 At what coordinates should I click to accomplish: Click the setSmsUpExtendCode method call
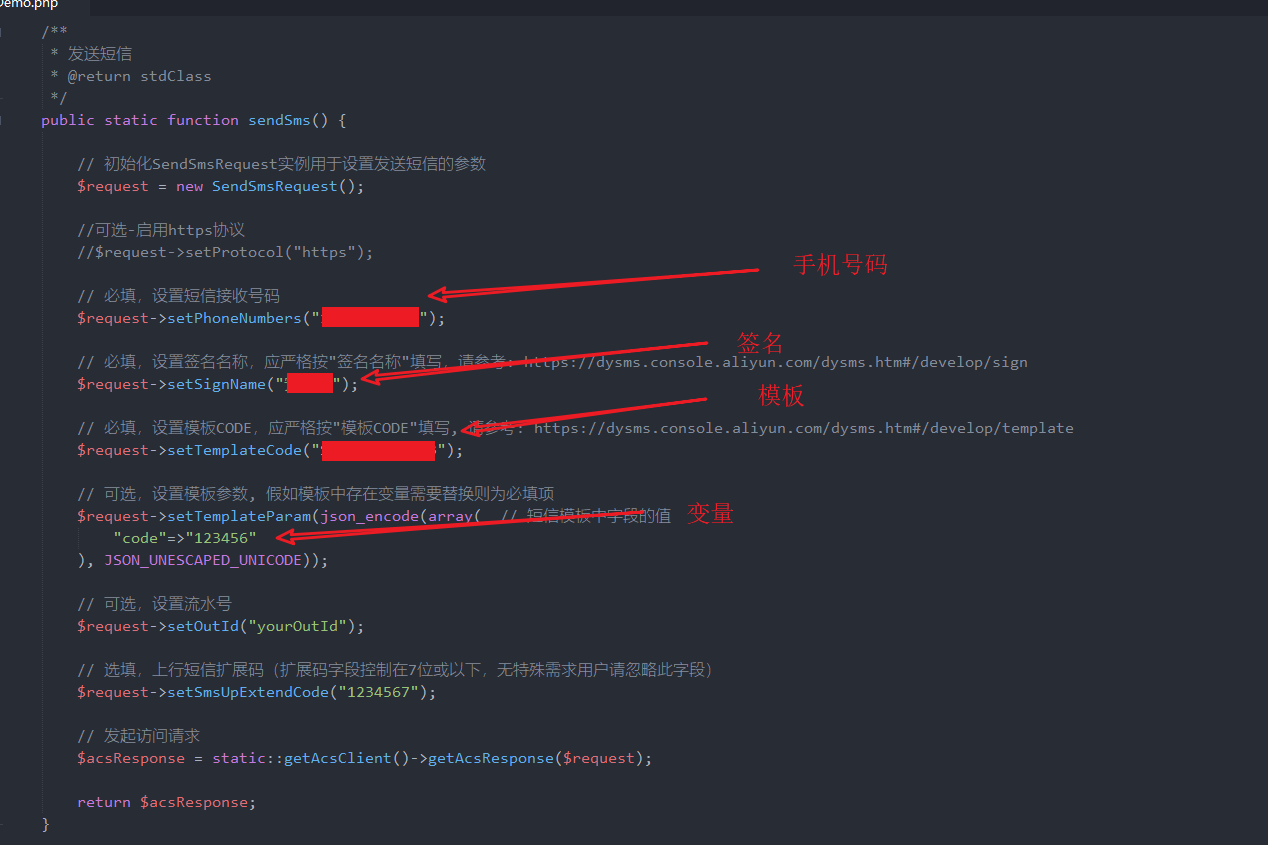tap(248, 692)
